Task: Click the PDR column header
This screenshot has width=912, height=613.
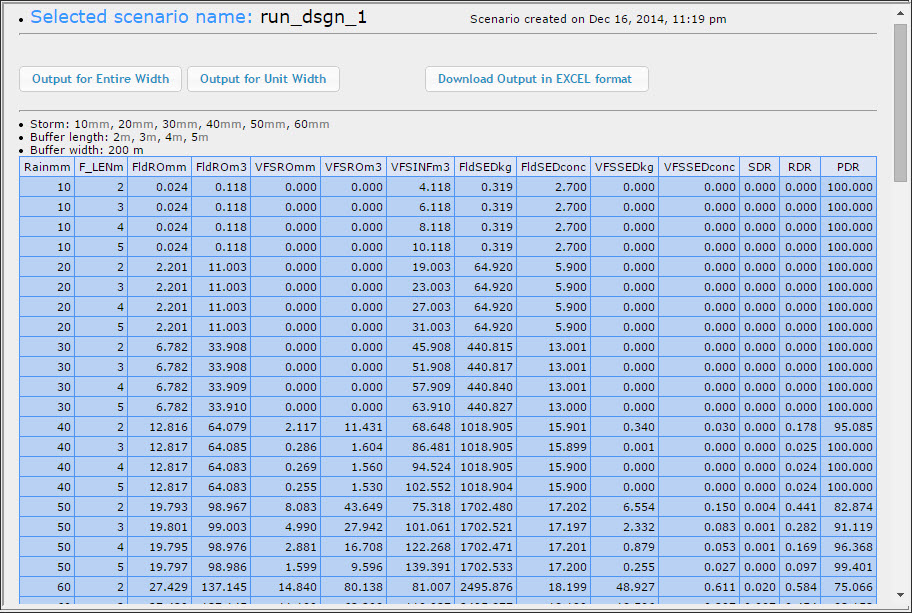Action: tap(848, 167)
